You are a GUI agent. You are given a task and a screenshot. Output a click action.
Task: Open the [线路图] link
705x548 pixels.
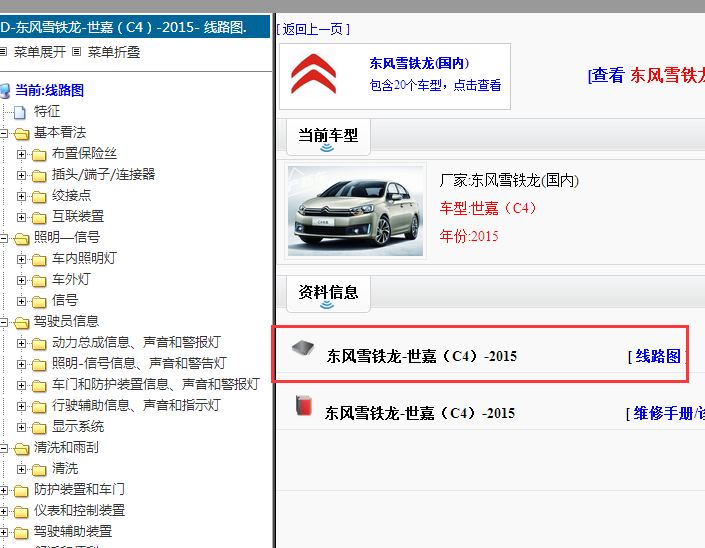(x=657, y=356)
